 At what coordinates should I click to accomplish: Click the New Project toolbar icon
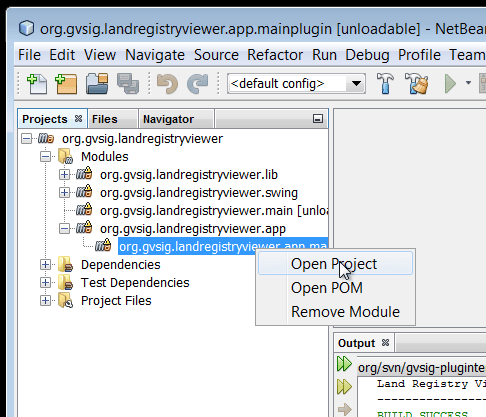(66, 84)
